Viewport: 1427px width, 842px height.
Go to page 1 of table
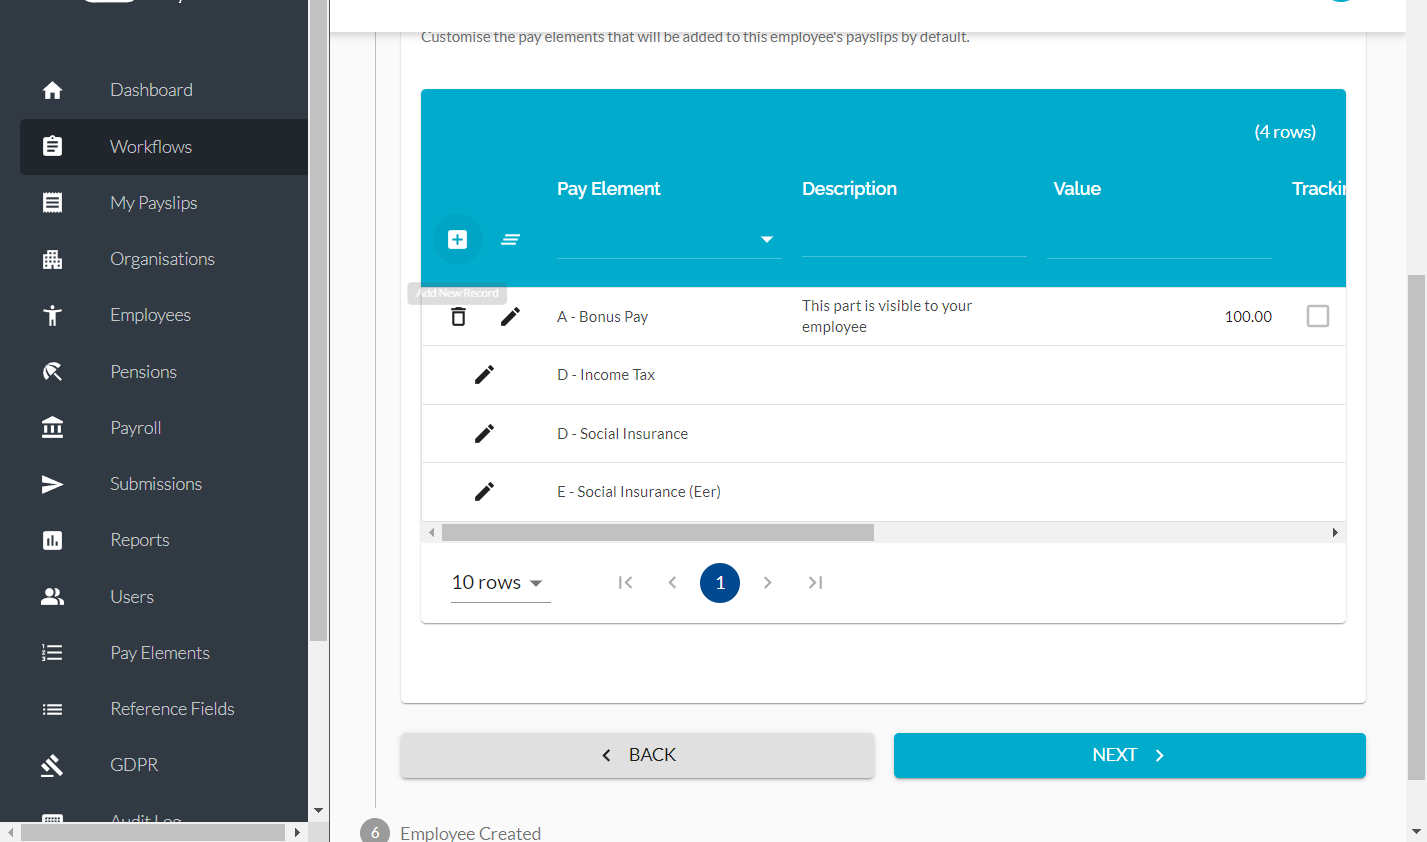720,583
